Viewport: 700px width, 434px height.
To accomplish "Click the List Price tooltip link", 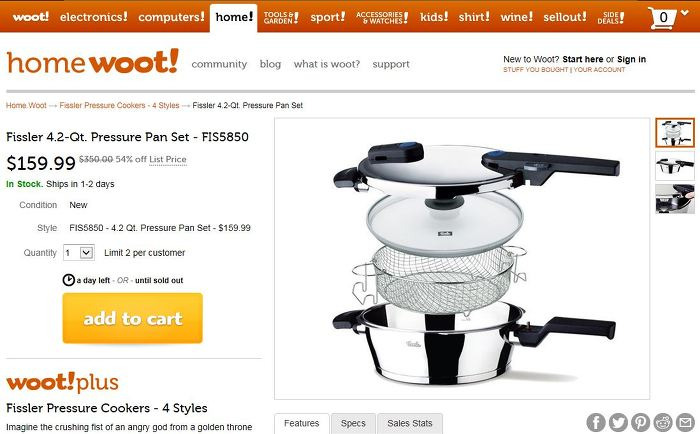I will [167, 159].
